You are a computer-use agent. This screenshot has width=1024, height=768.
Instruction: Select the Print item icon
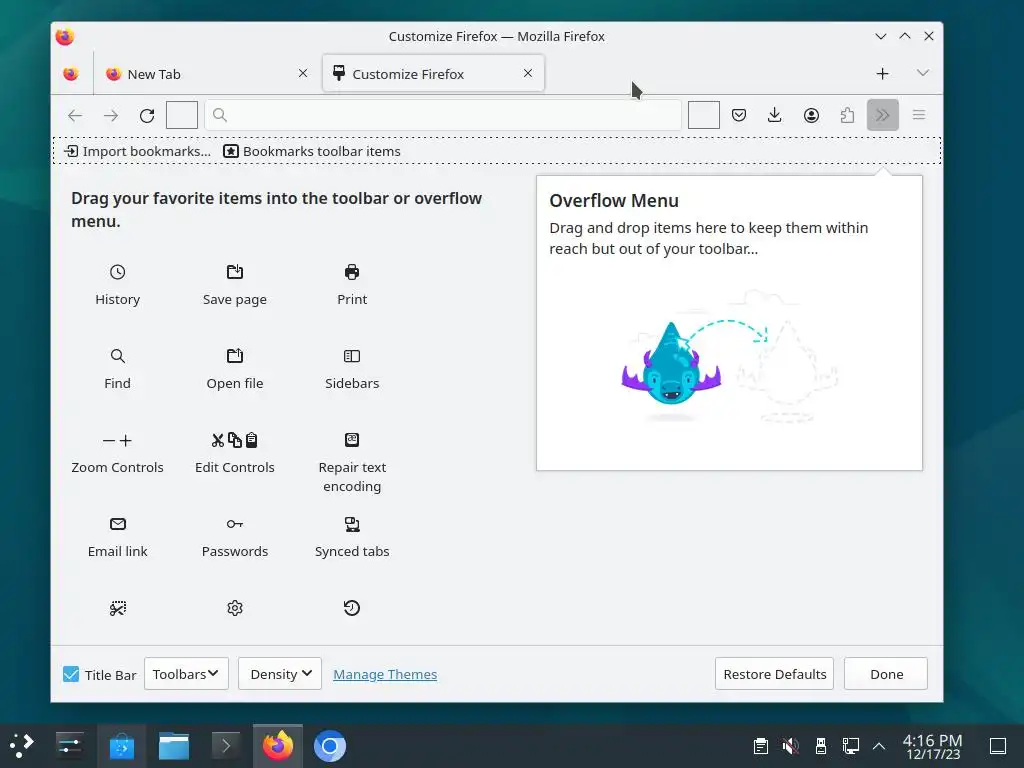coord(352,272)
